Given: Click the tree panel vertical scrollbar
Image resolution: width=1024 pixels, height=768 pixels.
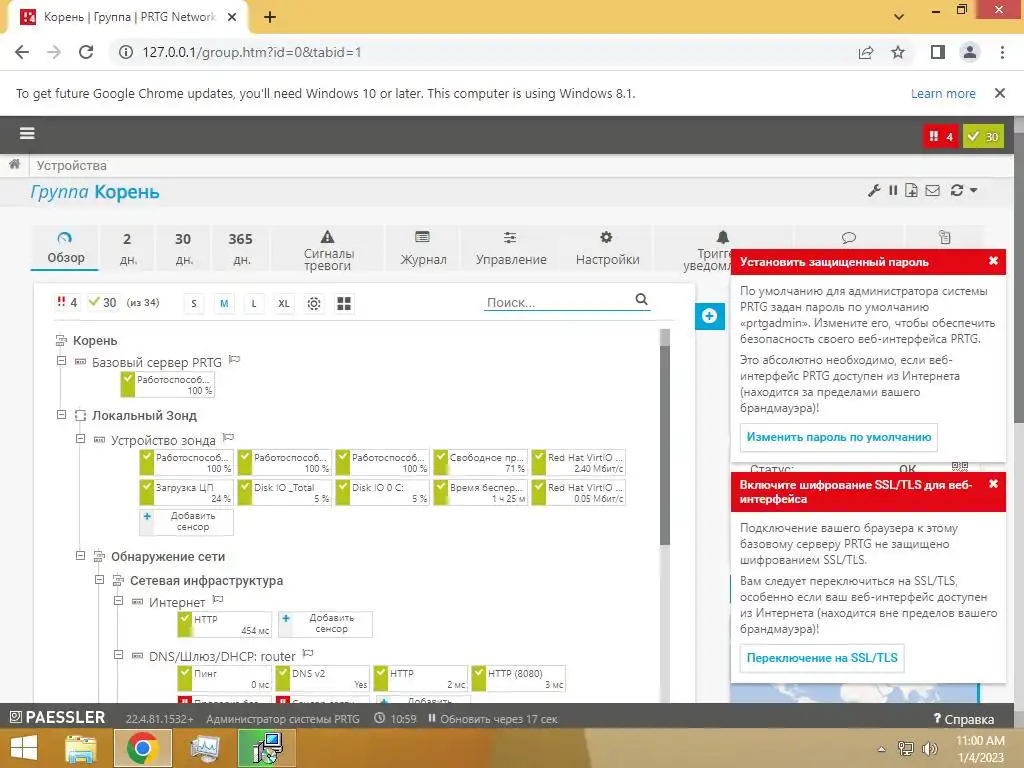Looking at the screenshot, I should click(x=665, y=444).
